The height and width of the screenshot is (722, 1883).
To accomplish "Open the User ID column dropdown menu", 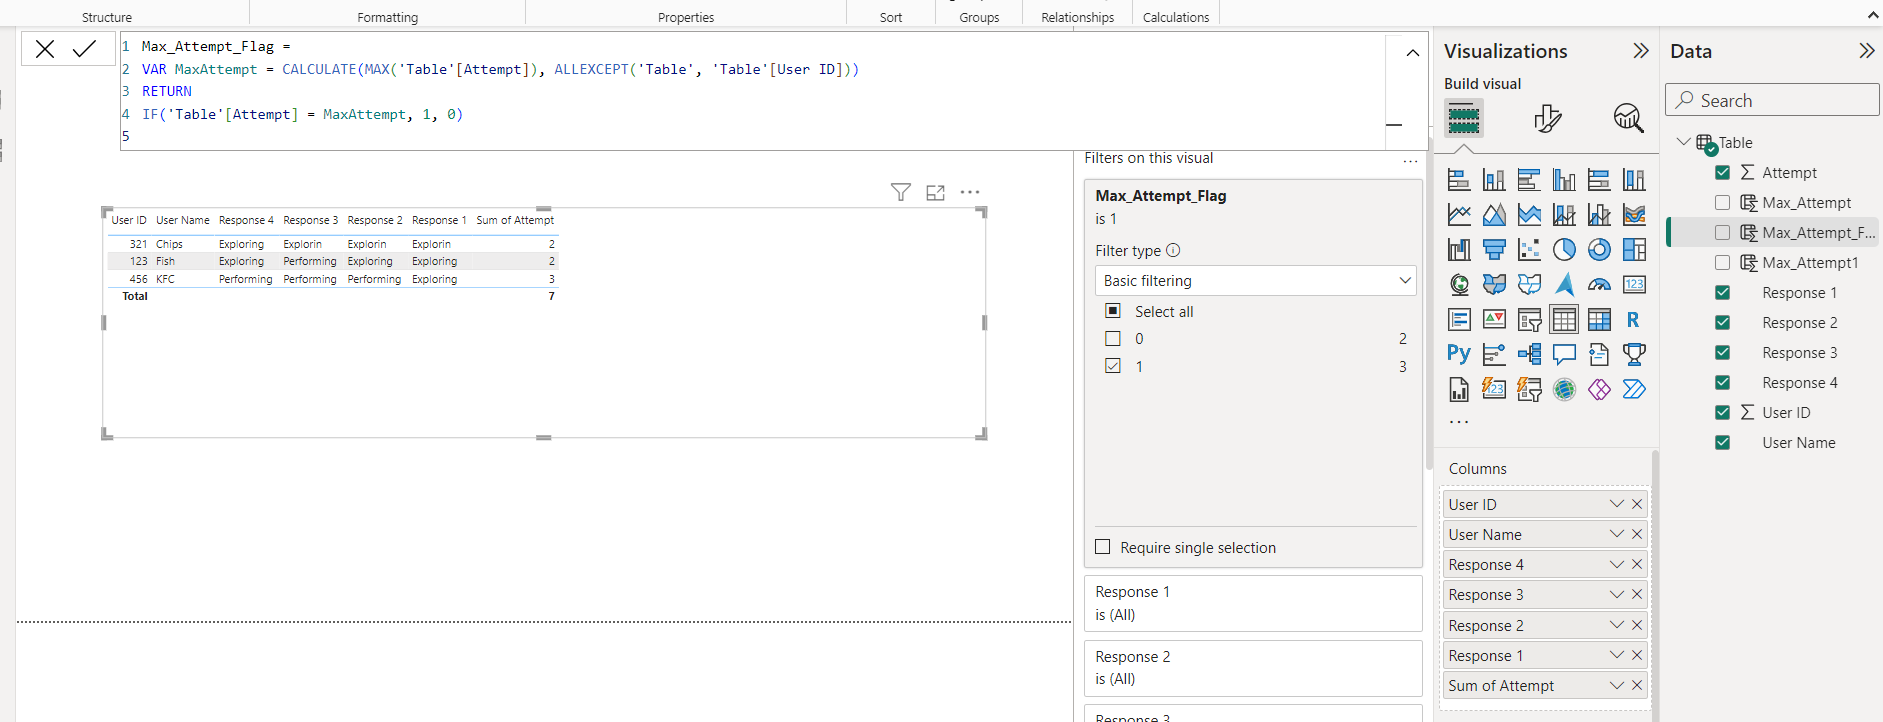I will click(1616, 504).
